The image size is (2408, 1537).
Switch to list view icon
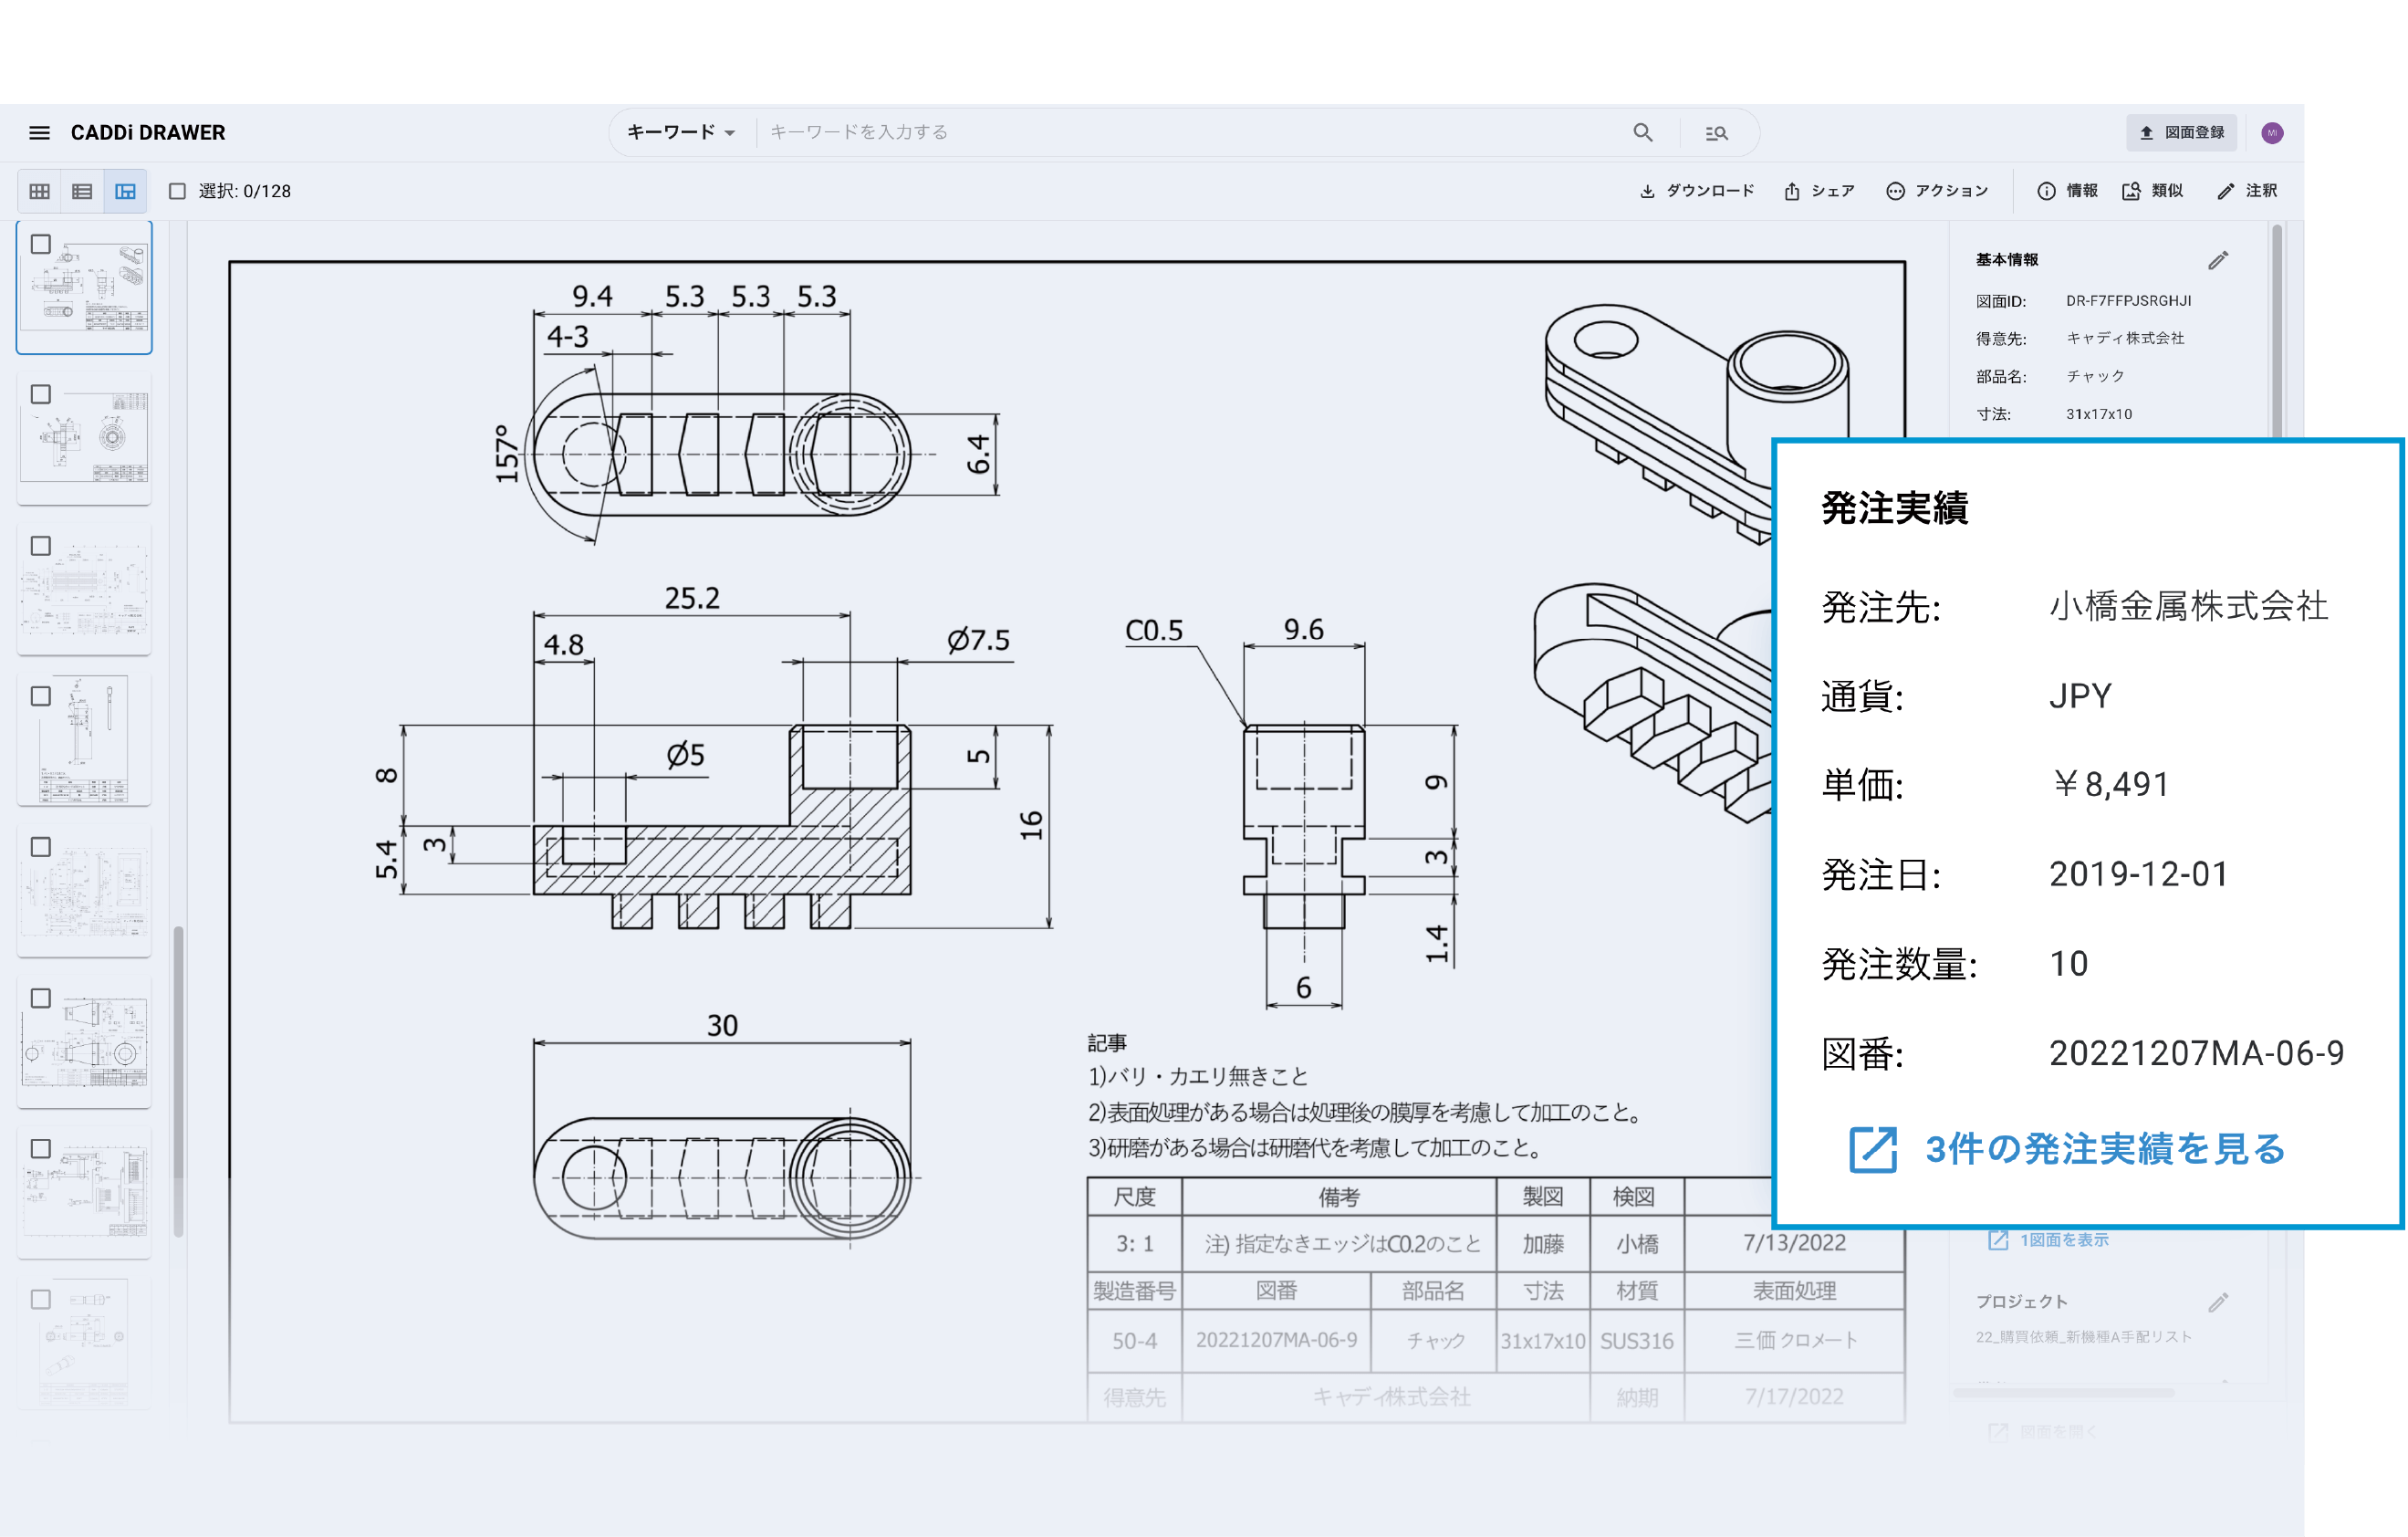tap(82, 191)
